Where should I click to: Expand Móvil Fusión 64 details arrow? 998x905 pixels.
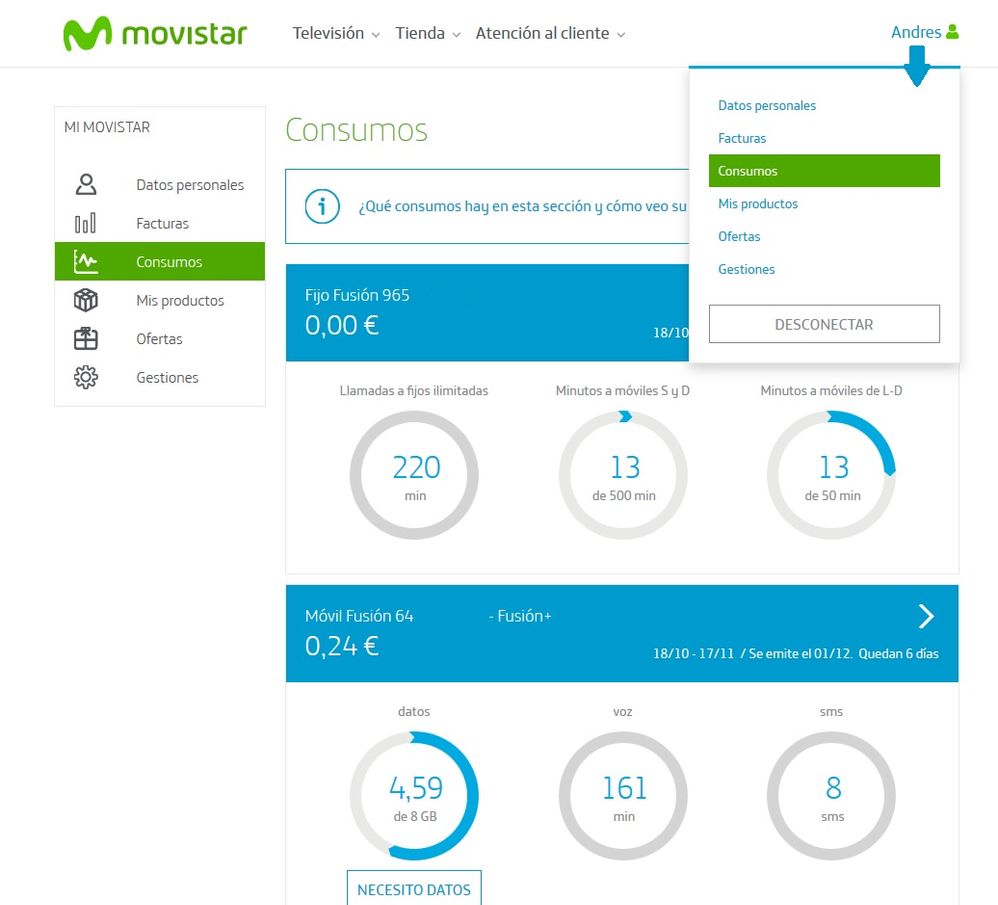click(x=926, y=616)
